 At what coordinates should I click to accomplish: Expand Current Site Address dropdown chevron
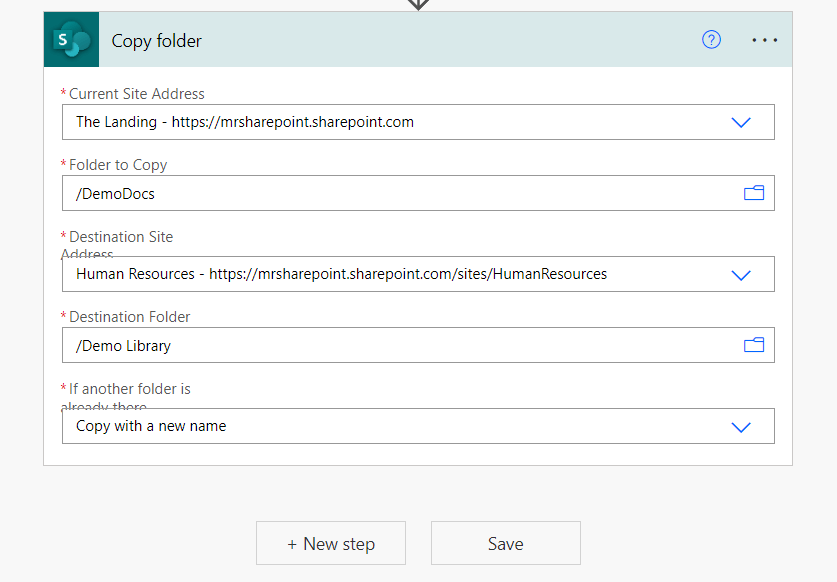(741, 122)
